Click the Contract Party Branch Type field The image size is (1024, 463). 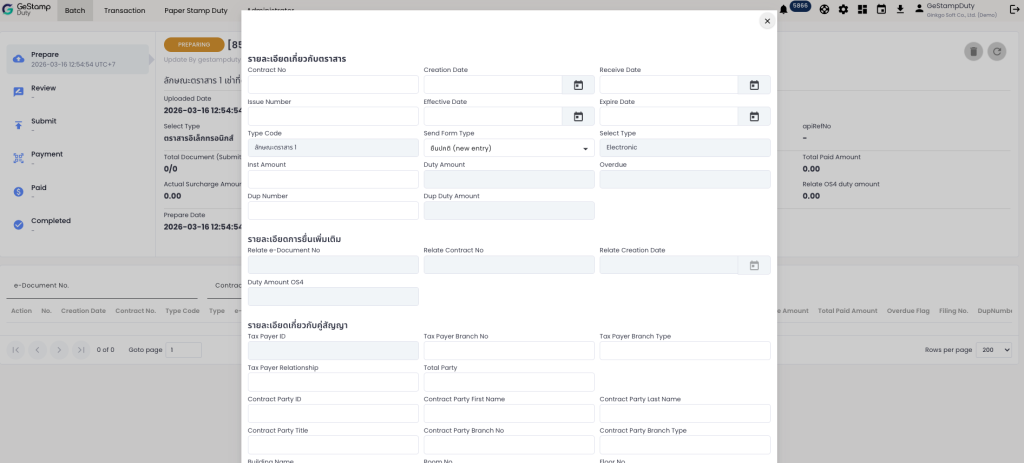coord(684,445)
